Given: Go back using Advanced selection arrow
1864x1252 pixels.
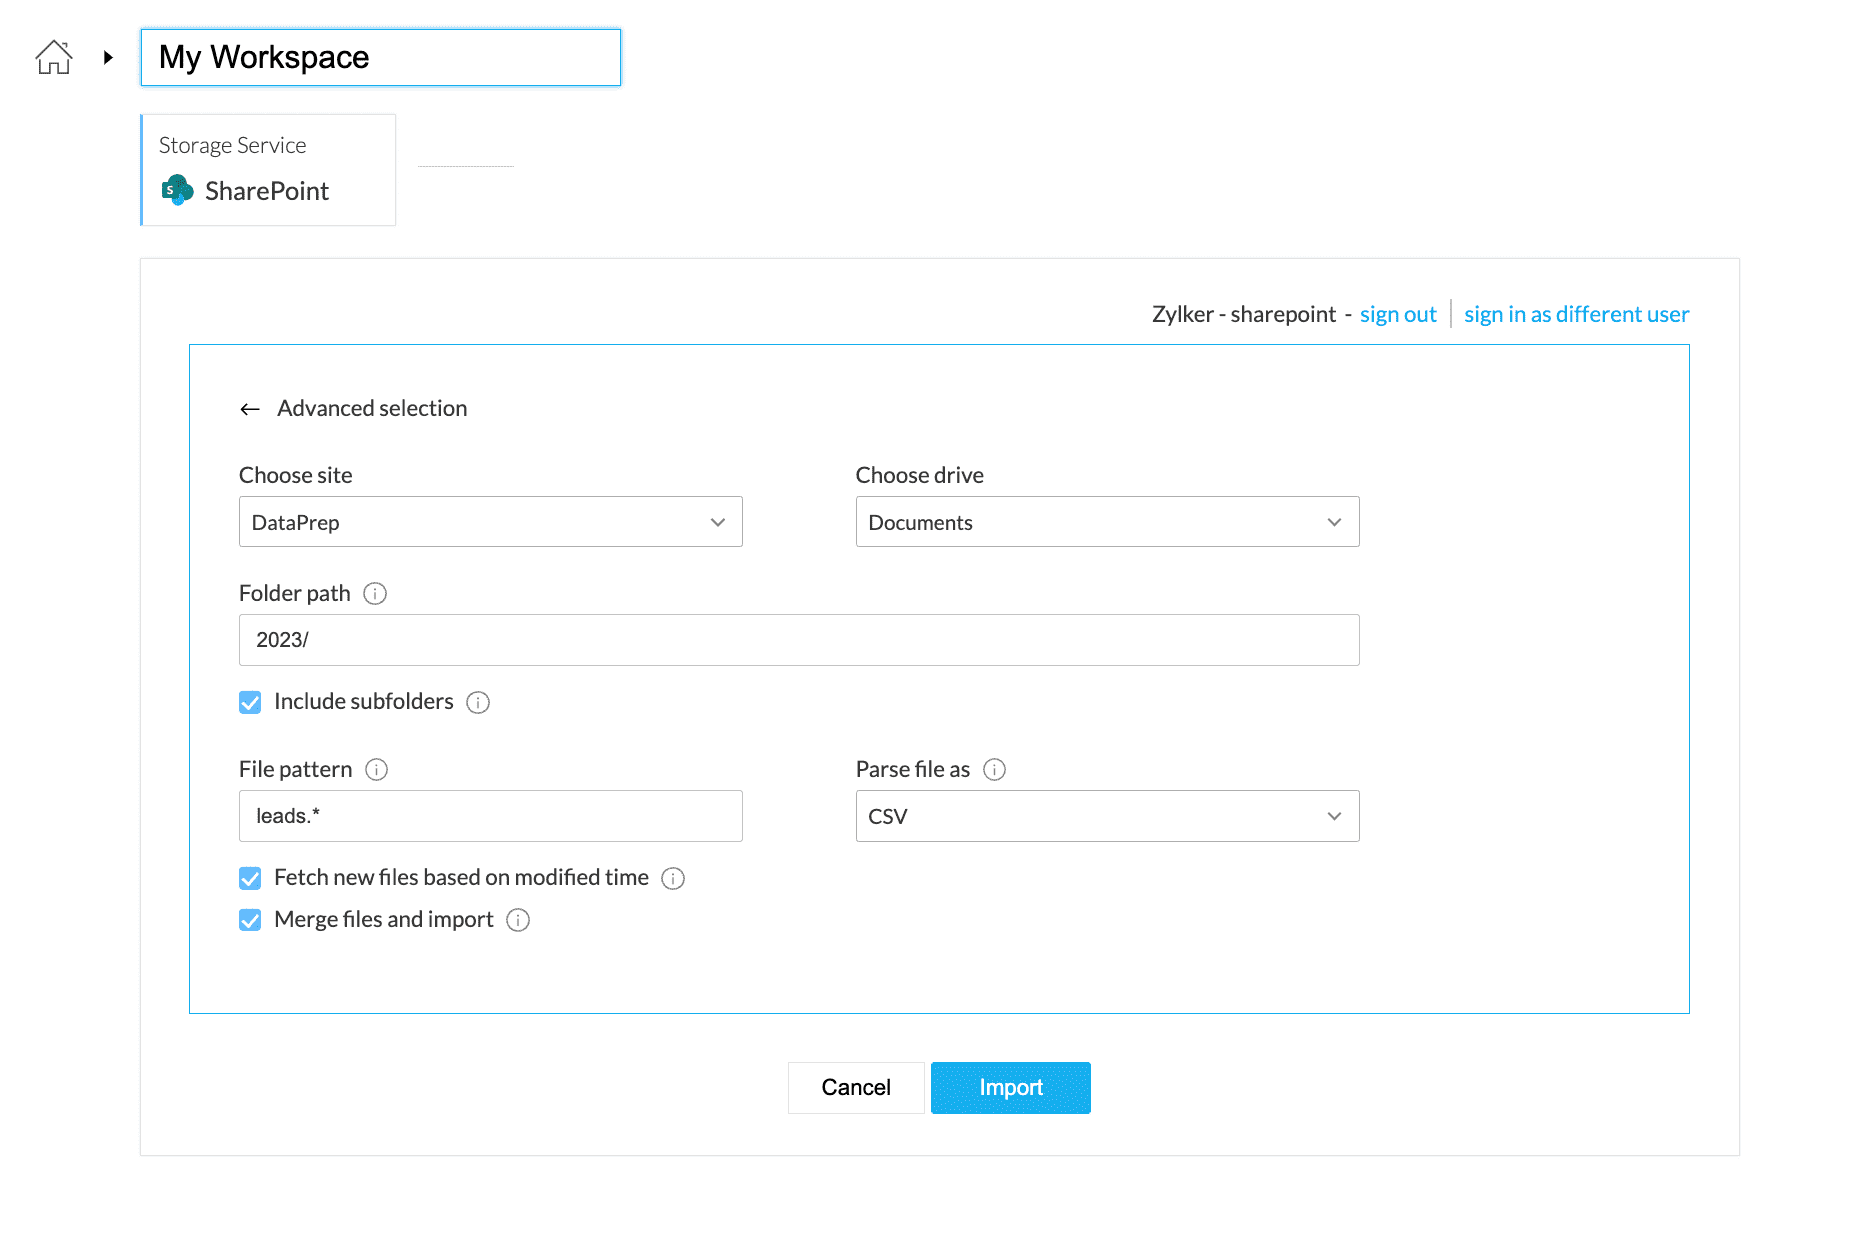Looking at the screenshot, I should pyautogui.click(x=250, y=409).
